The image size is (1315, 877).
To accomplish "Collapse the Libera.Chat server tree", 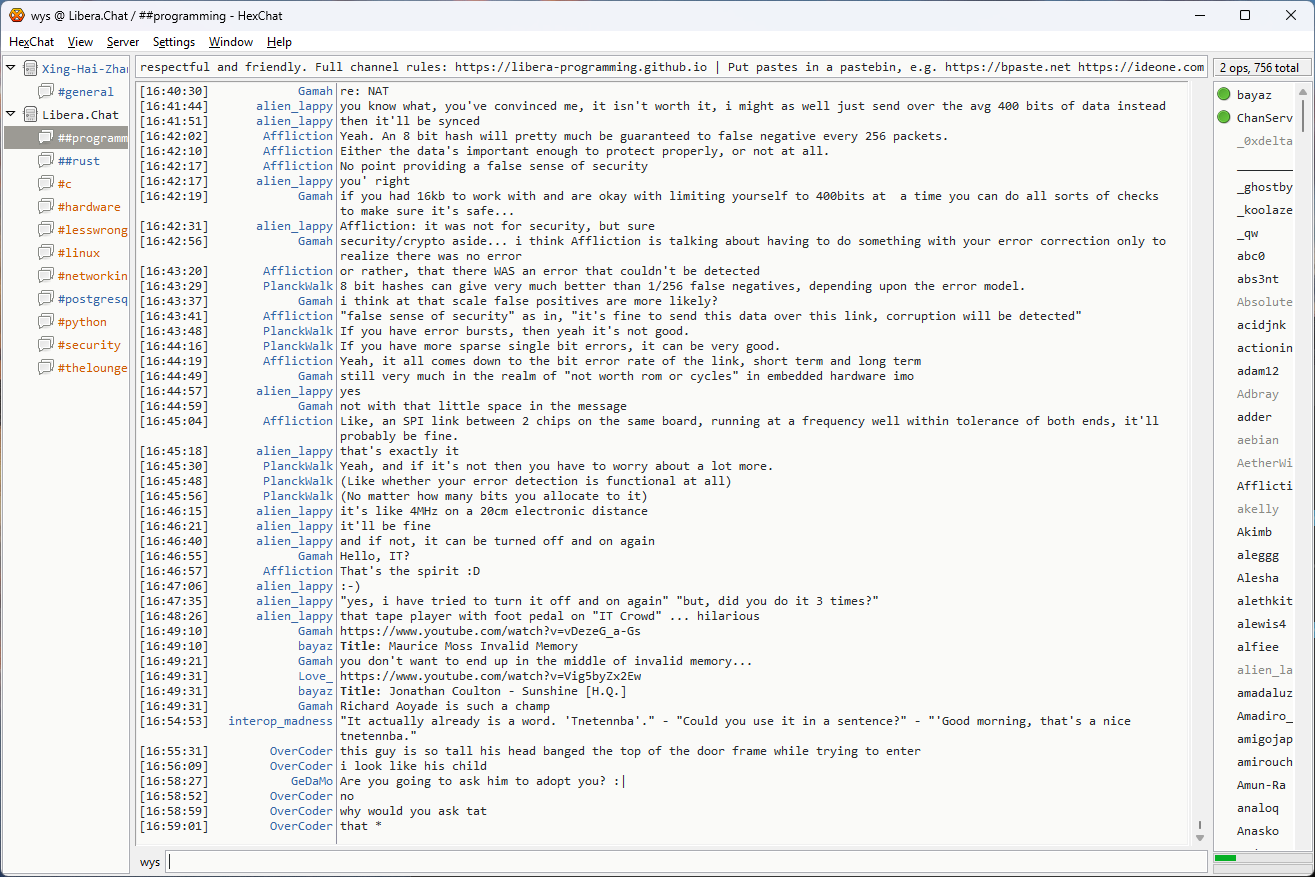I will [11, 115].
